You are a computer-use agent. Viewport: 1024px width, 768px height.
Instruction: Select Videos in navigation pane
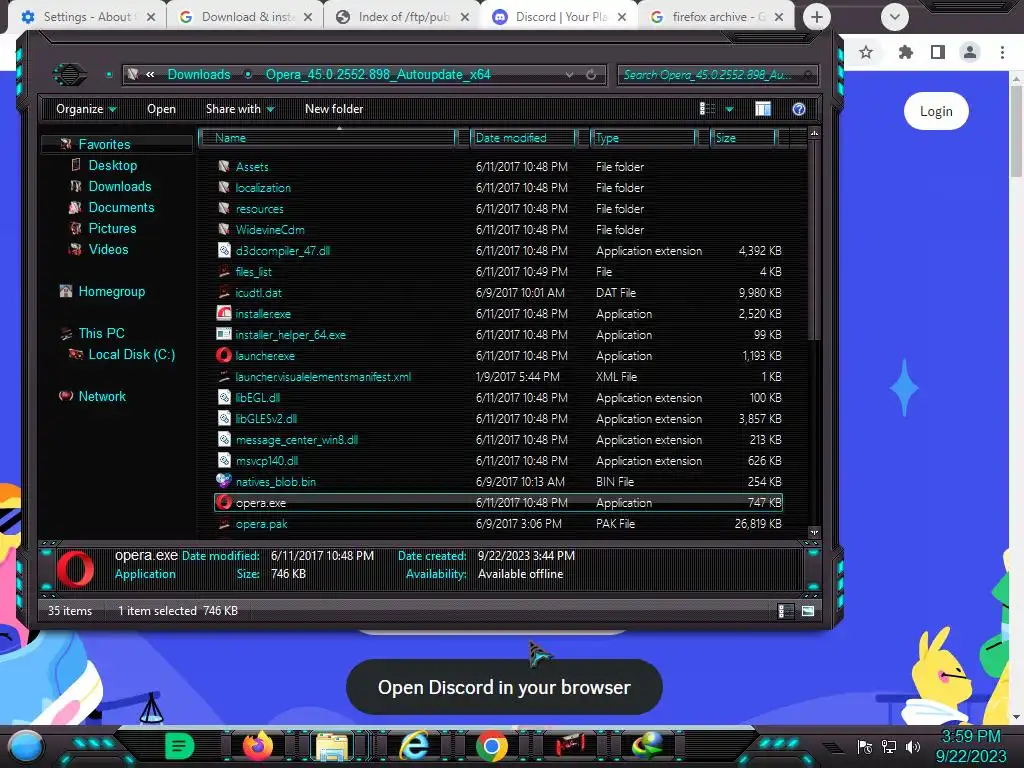108,249
